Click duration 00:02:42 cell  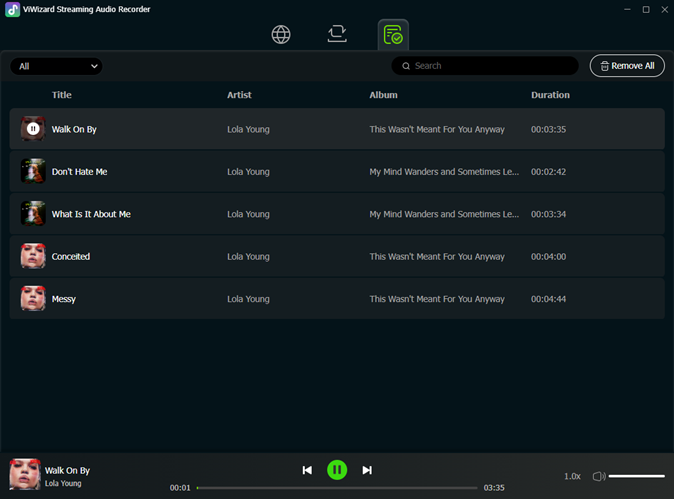[x=548, y=171]
